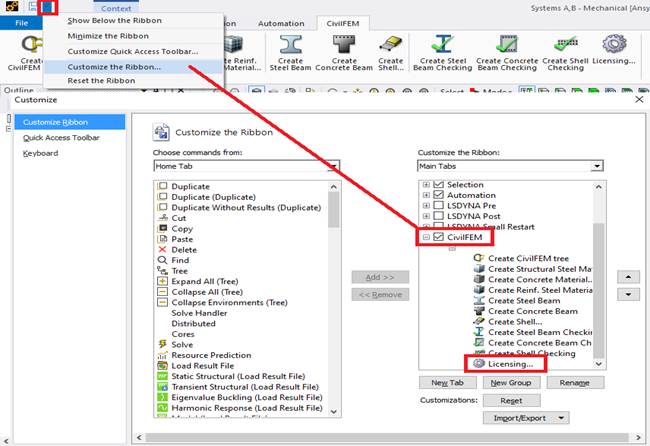Click the dialog horizontal scrollbar at bottom
650x446 pixels.
[x=388, y=437]
